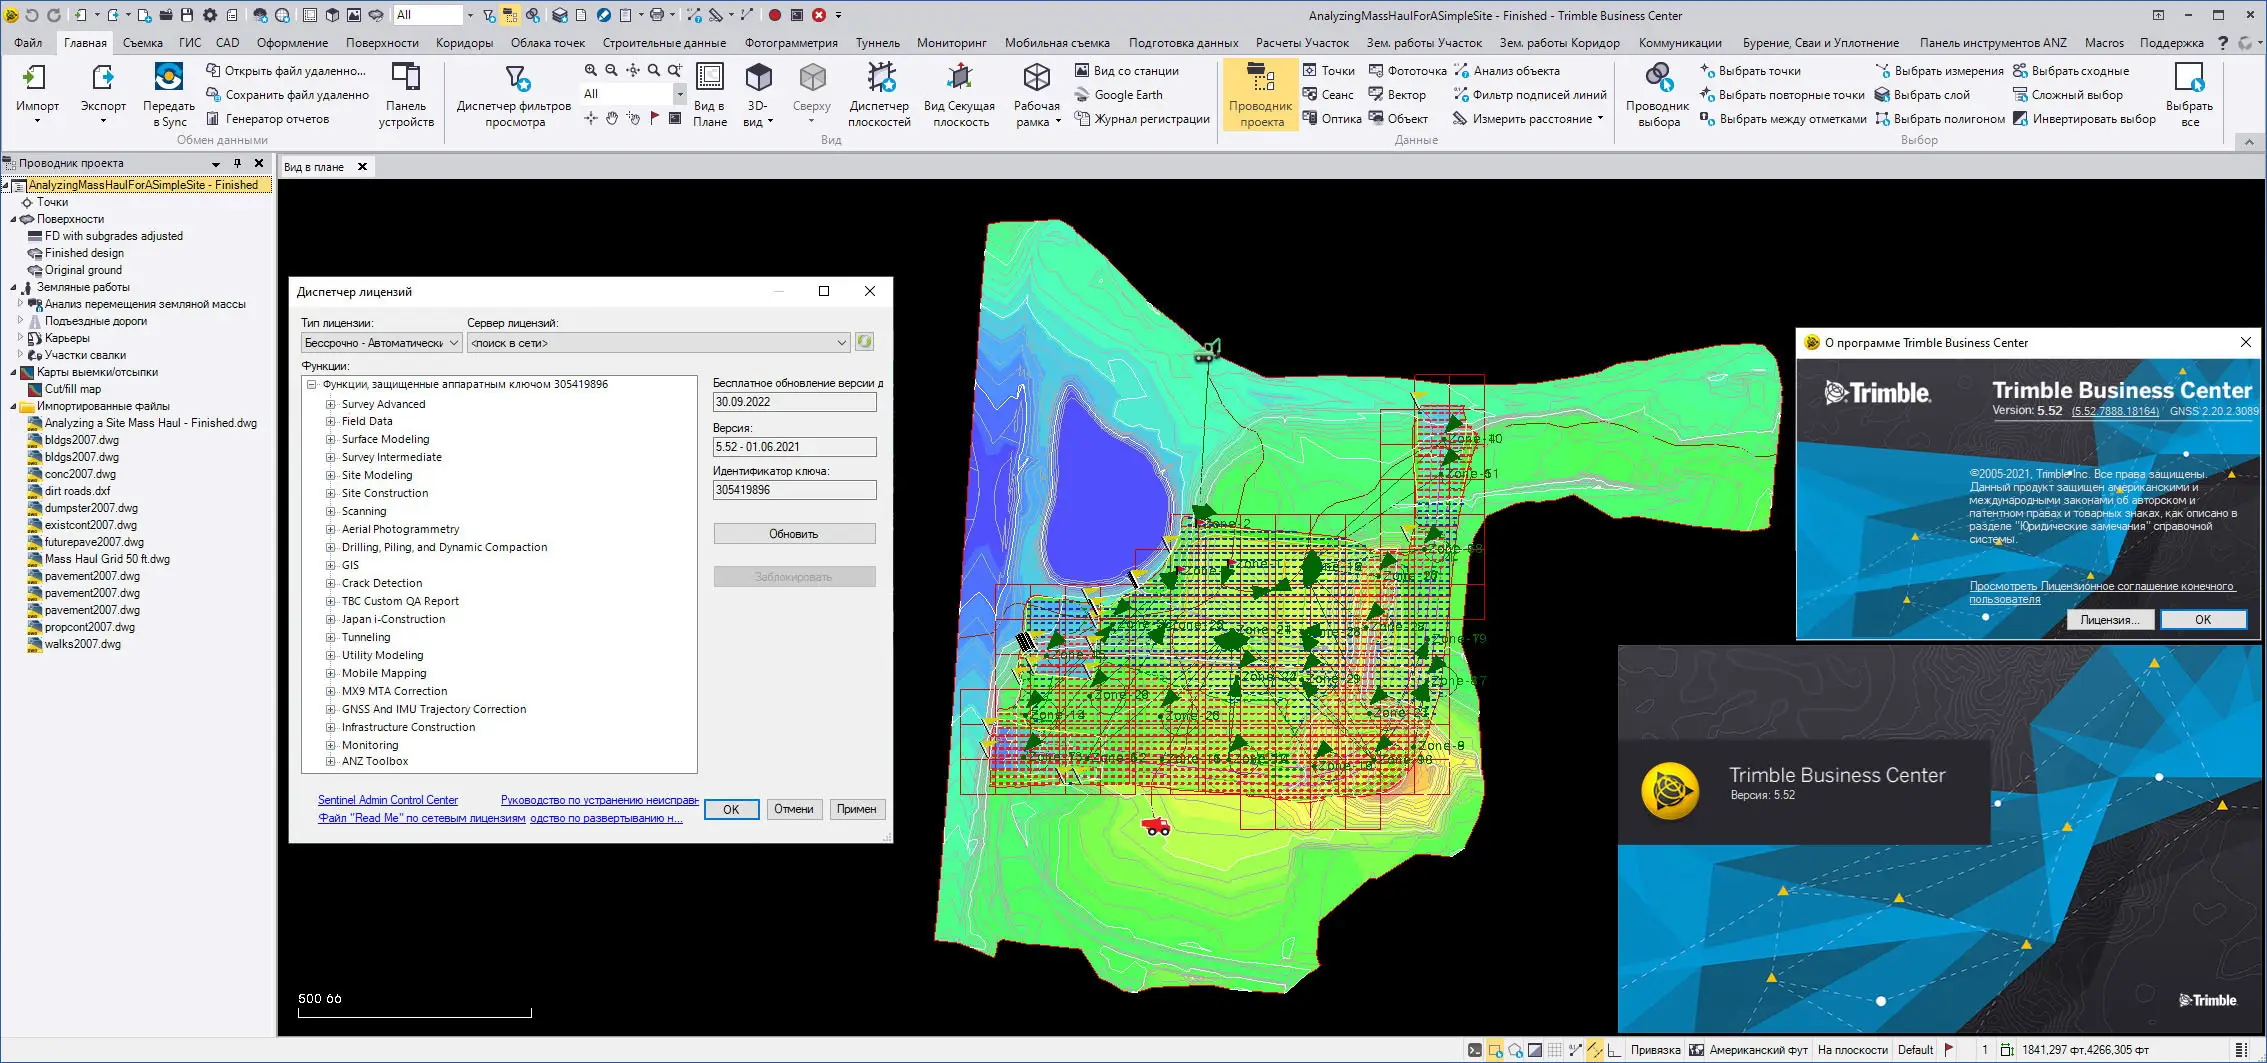This screenshot has width=2267, height=1063.
Task: Open Cutting Plane View tool
Action: [x=959, y=93]
